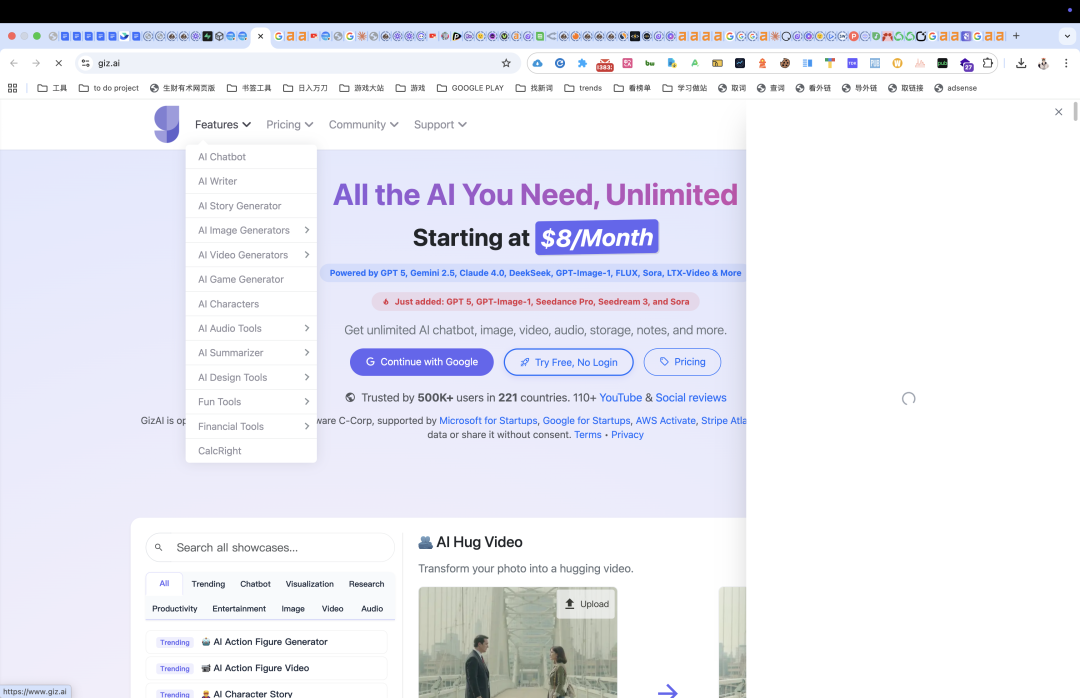
Task: Open Google for Startups link
Action: point(586,420)
